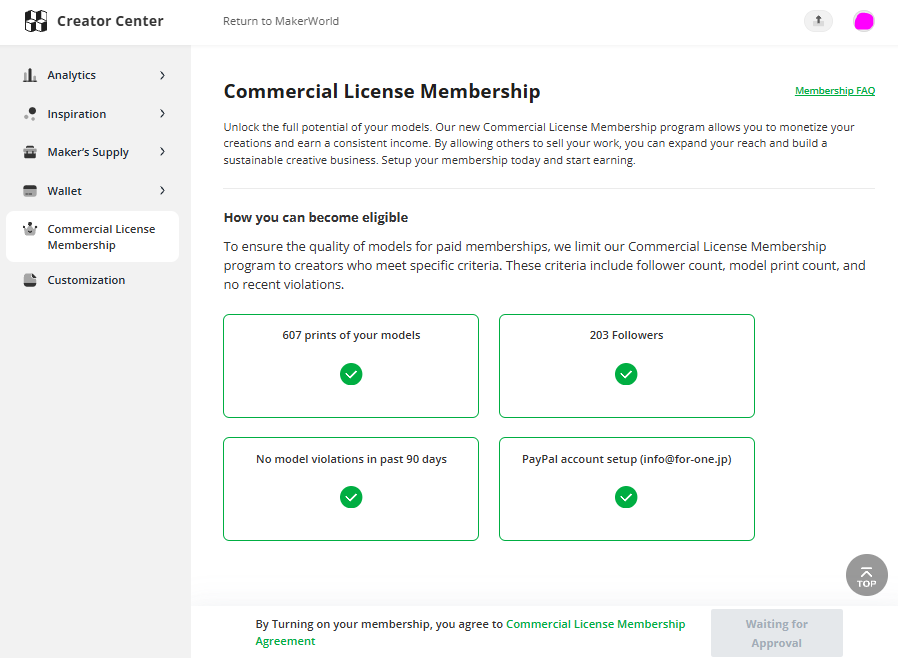Viewport: 898px width, 658px height.
Task: Expand the Inspiration section chevron
Action: coord(163,113)
